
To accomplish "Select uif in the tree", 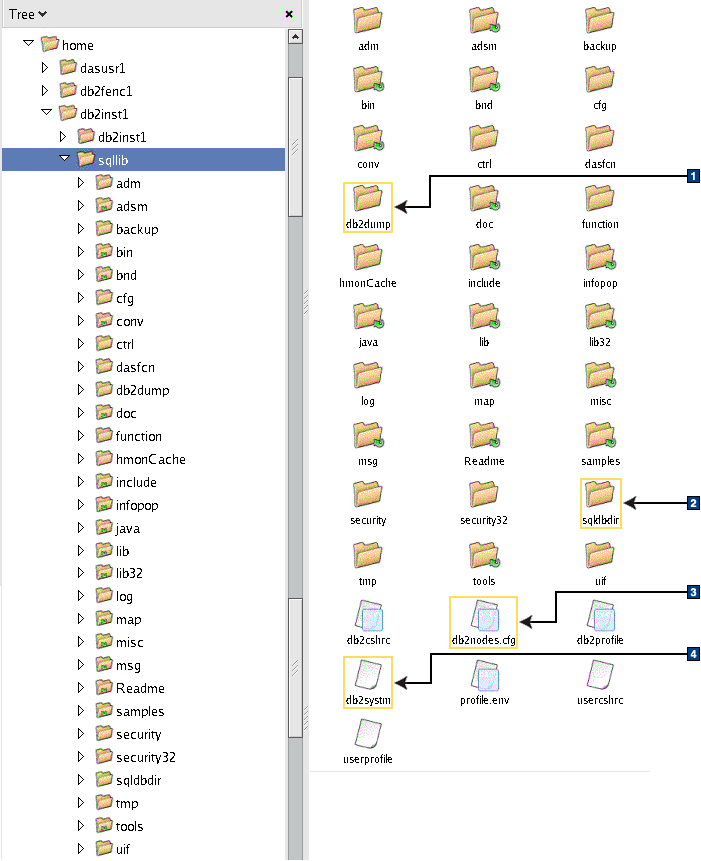I will click(x=123, y=849).
